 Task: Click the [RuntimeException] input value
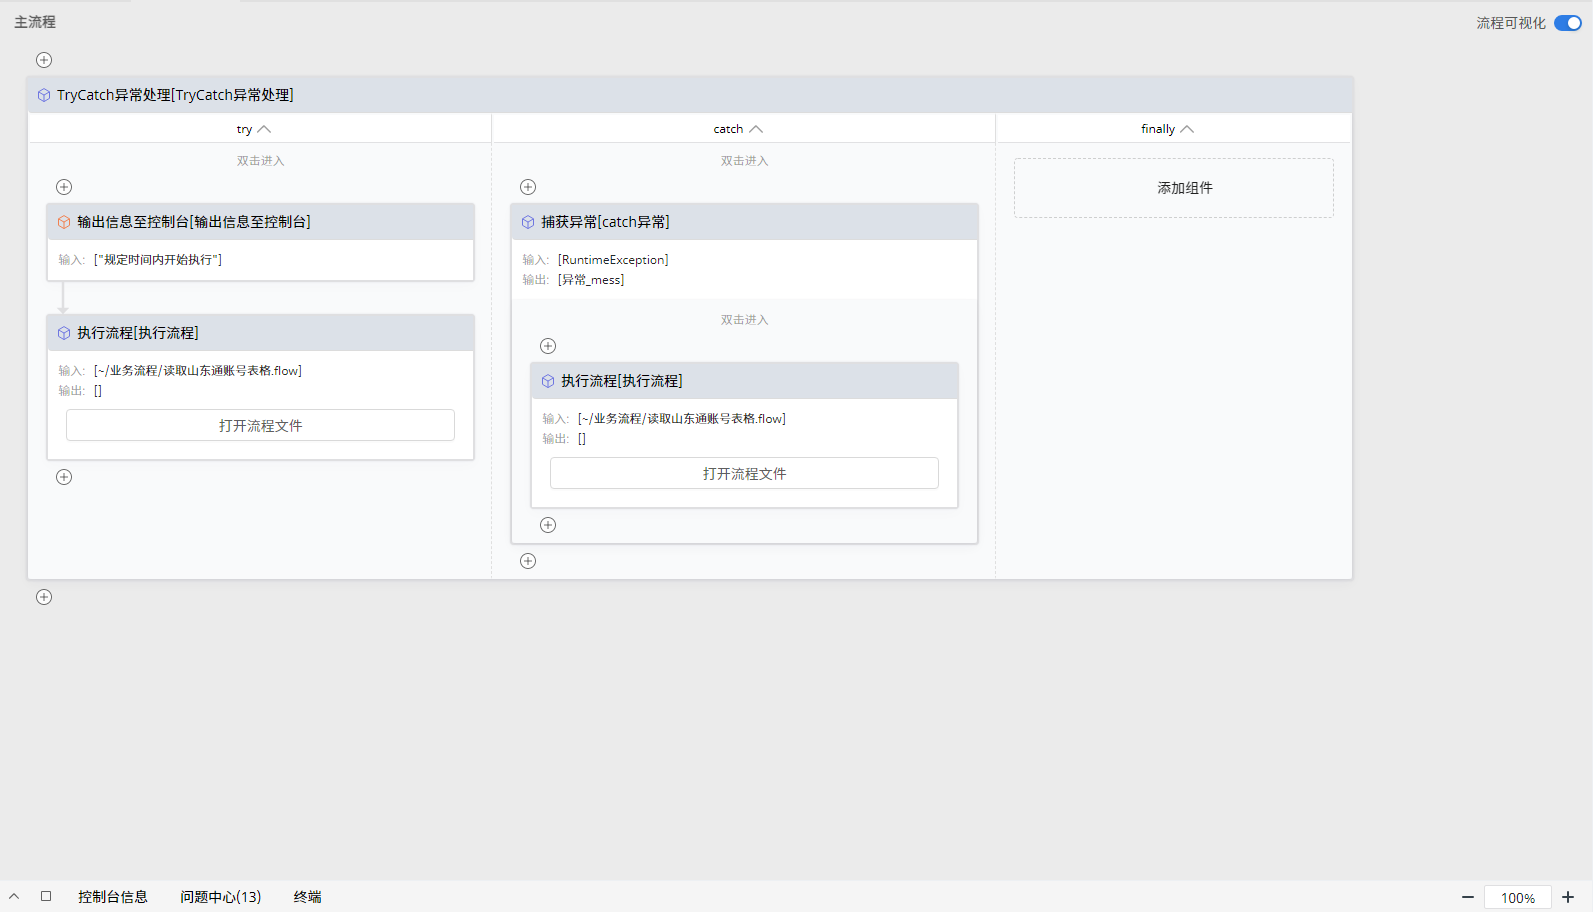point(613,260)
